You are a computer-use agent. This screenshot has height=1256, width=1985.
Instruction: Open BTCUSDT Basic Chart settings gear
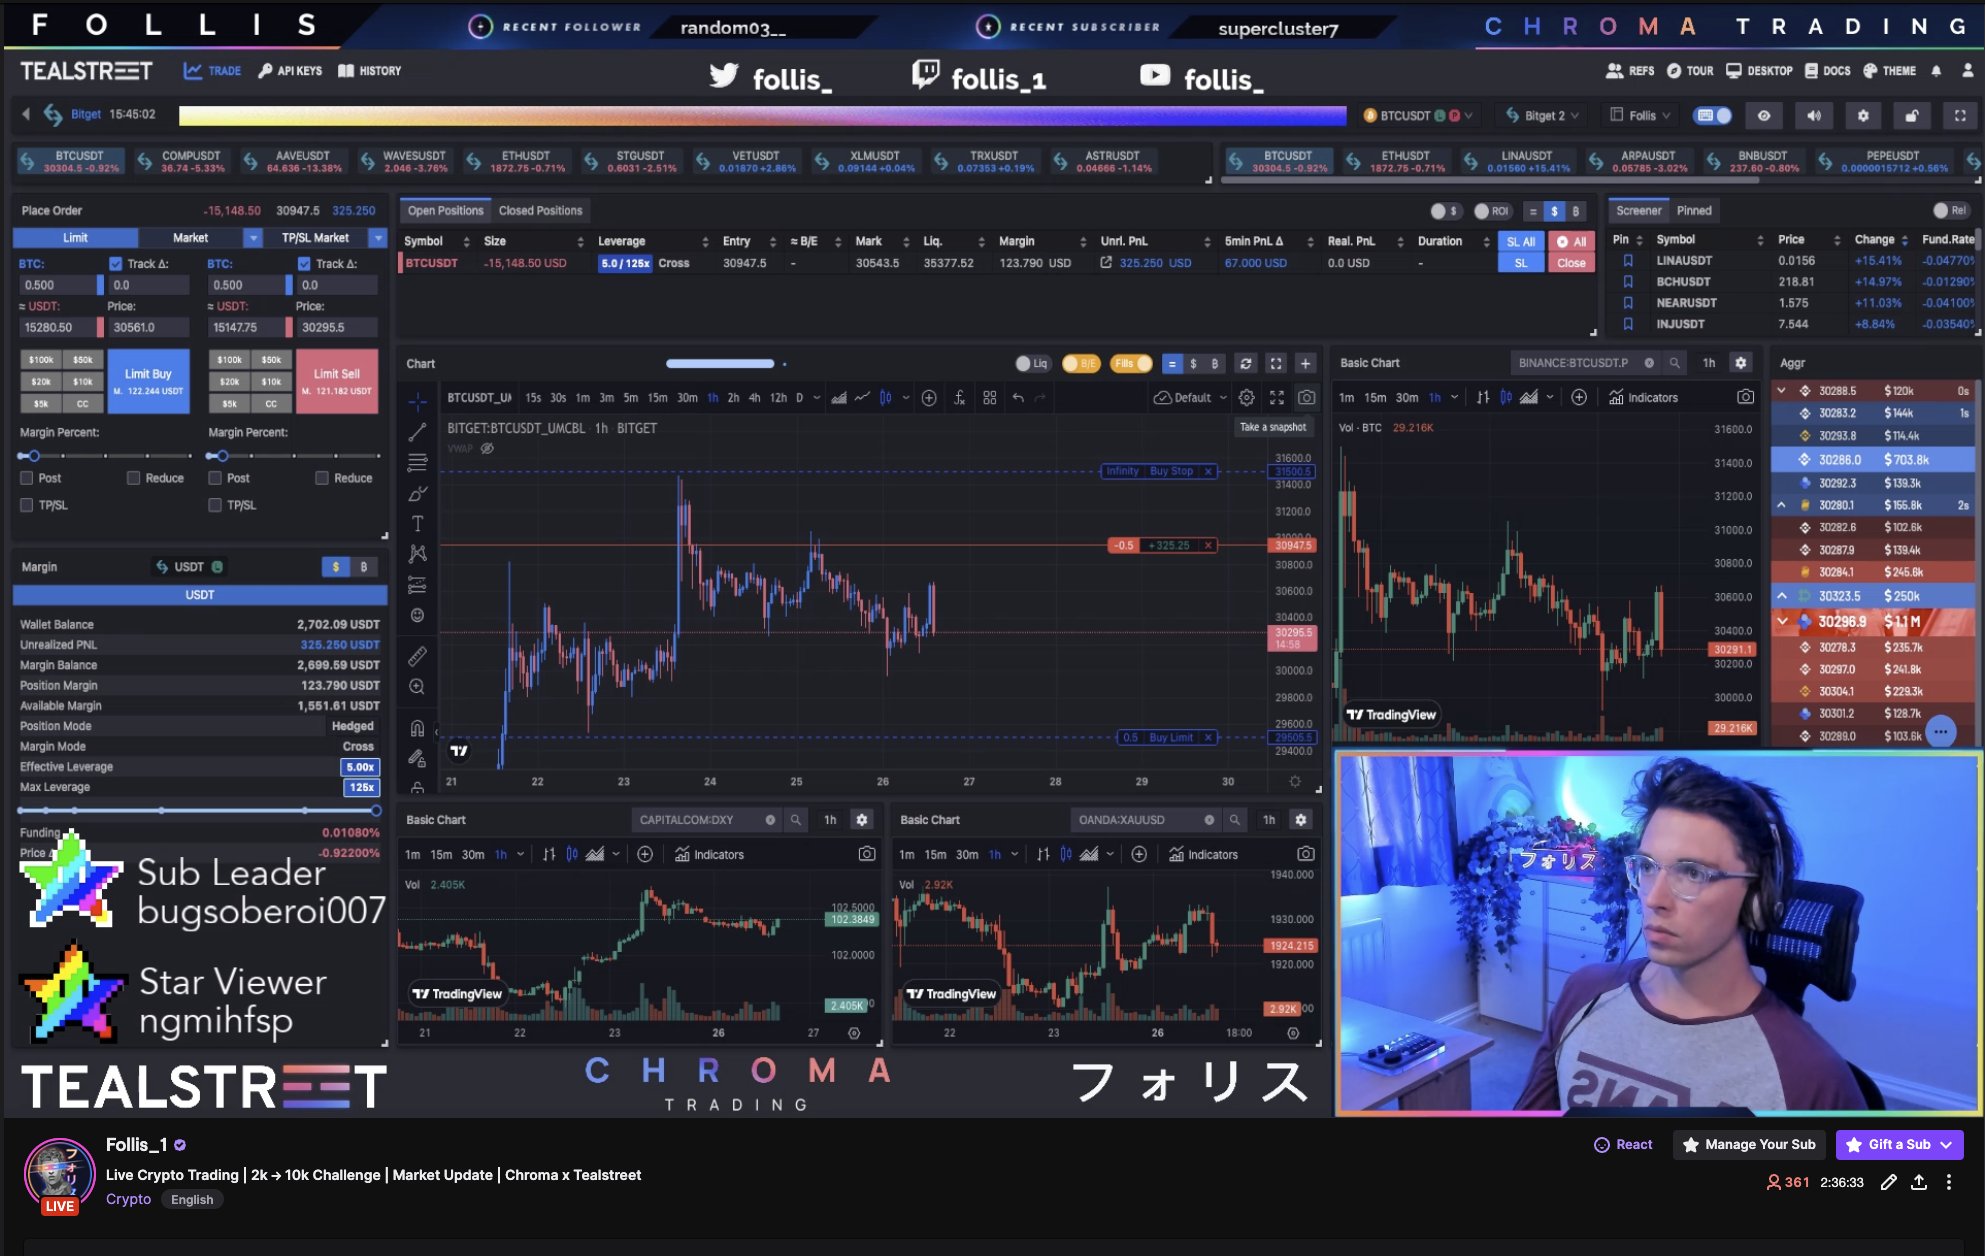point(1740,363)
